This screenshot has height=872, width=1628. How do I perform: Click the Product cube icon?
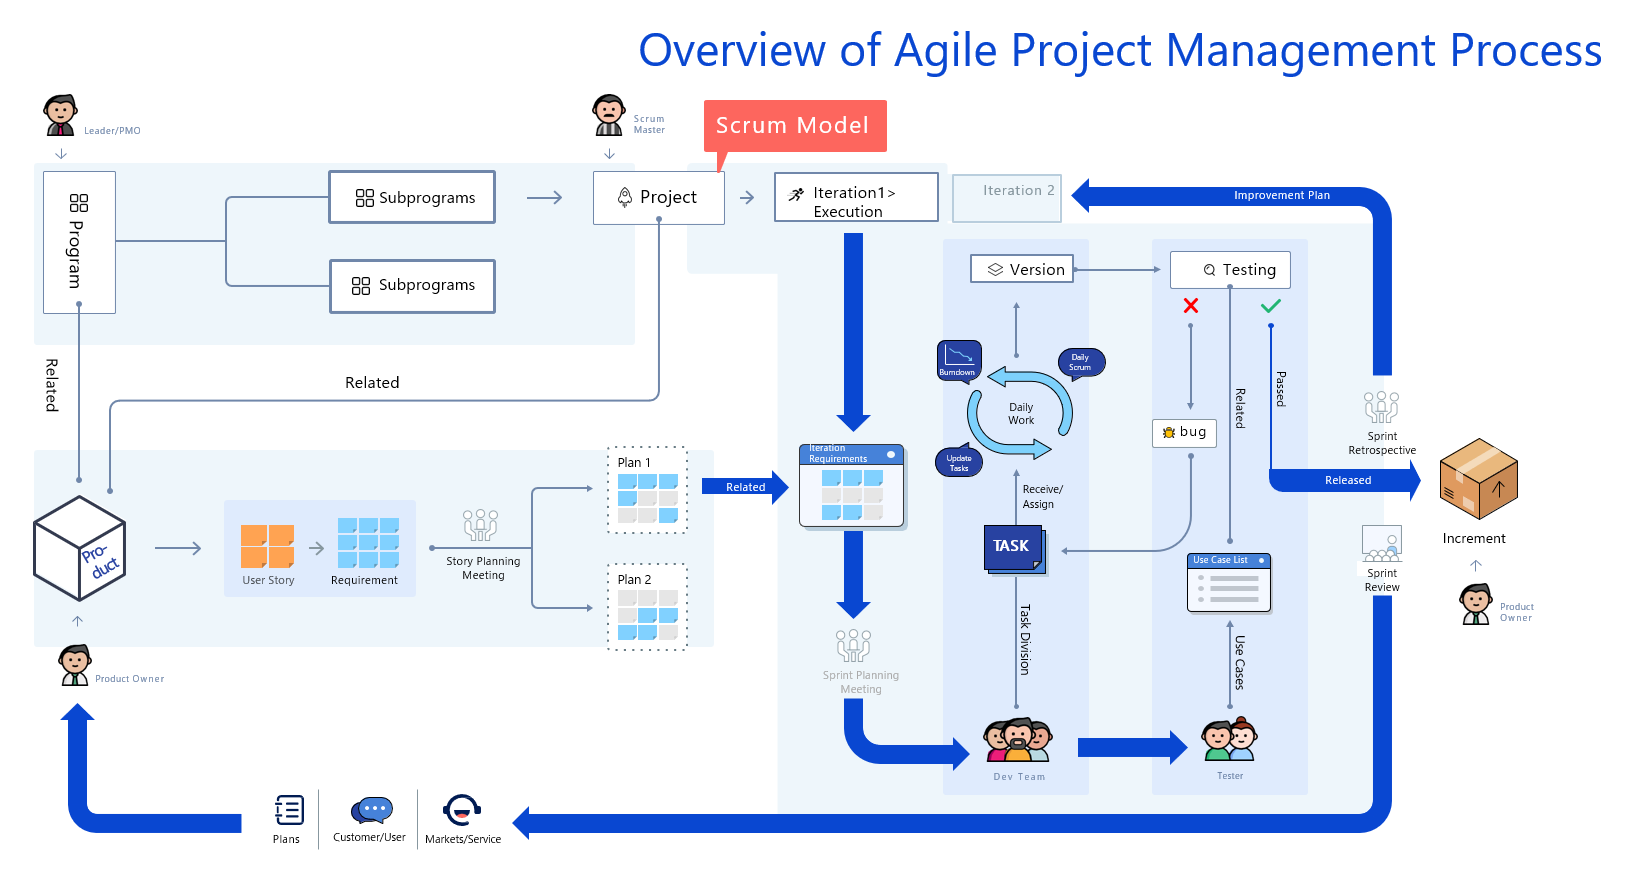(79, 548)
